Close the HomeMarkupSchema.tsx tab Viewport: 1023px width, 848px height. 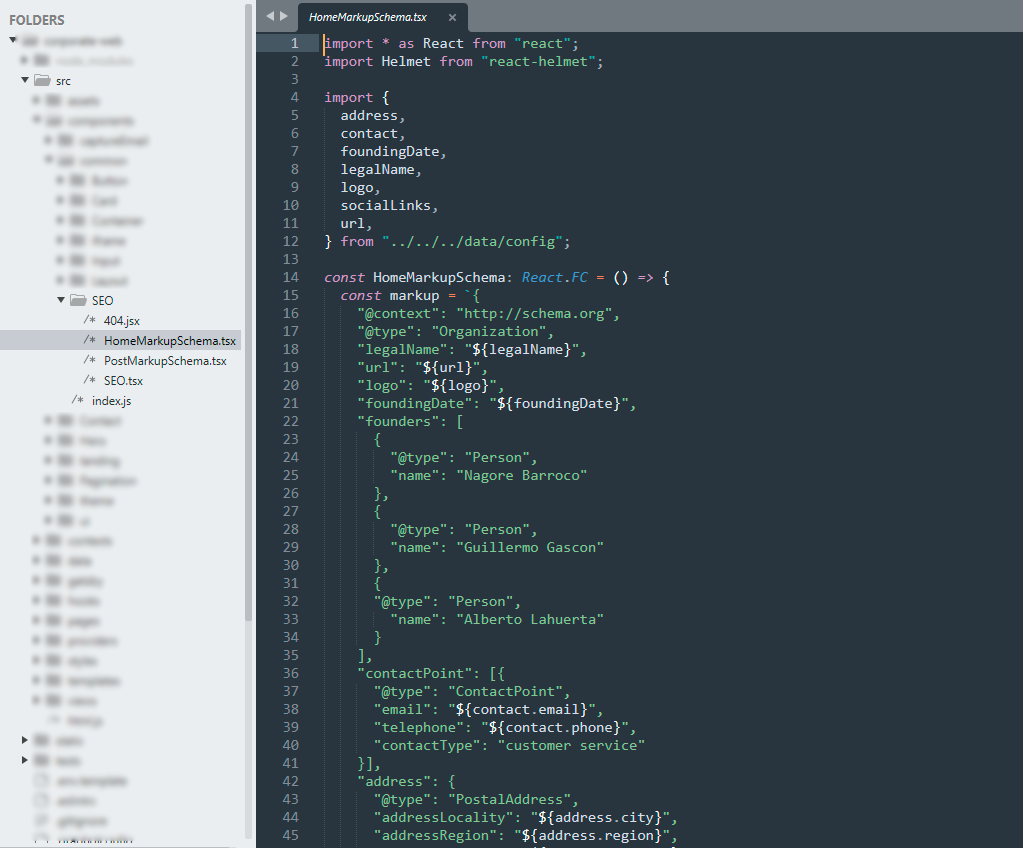click(453, 18)
